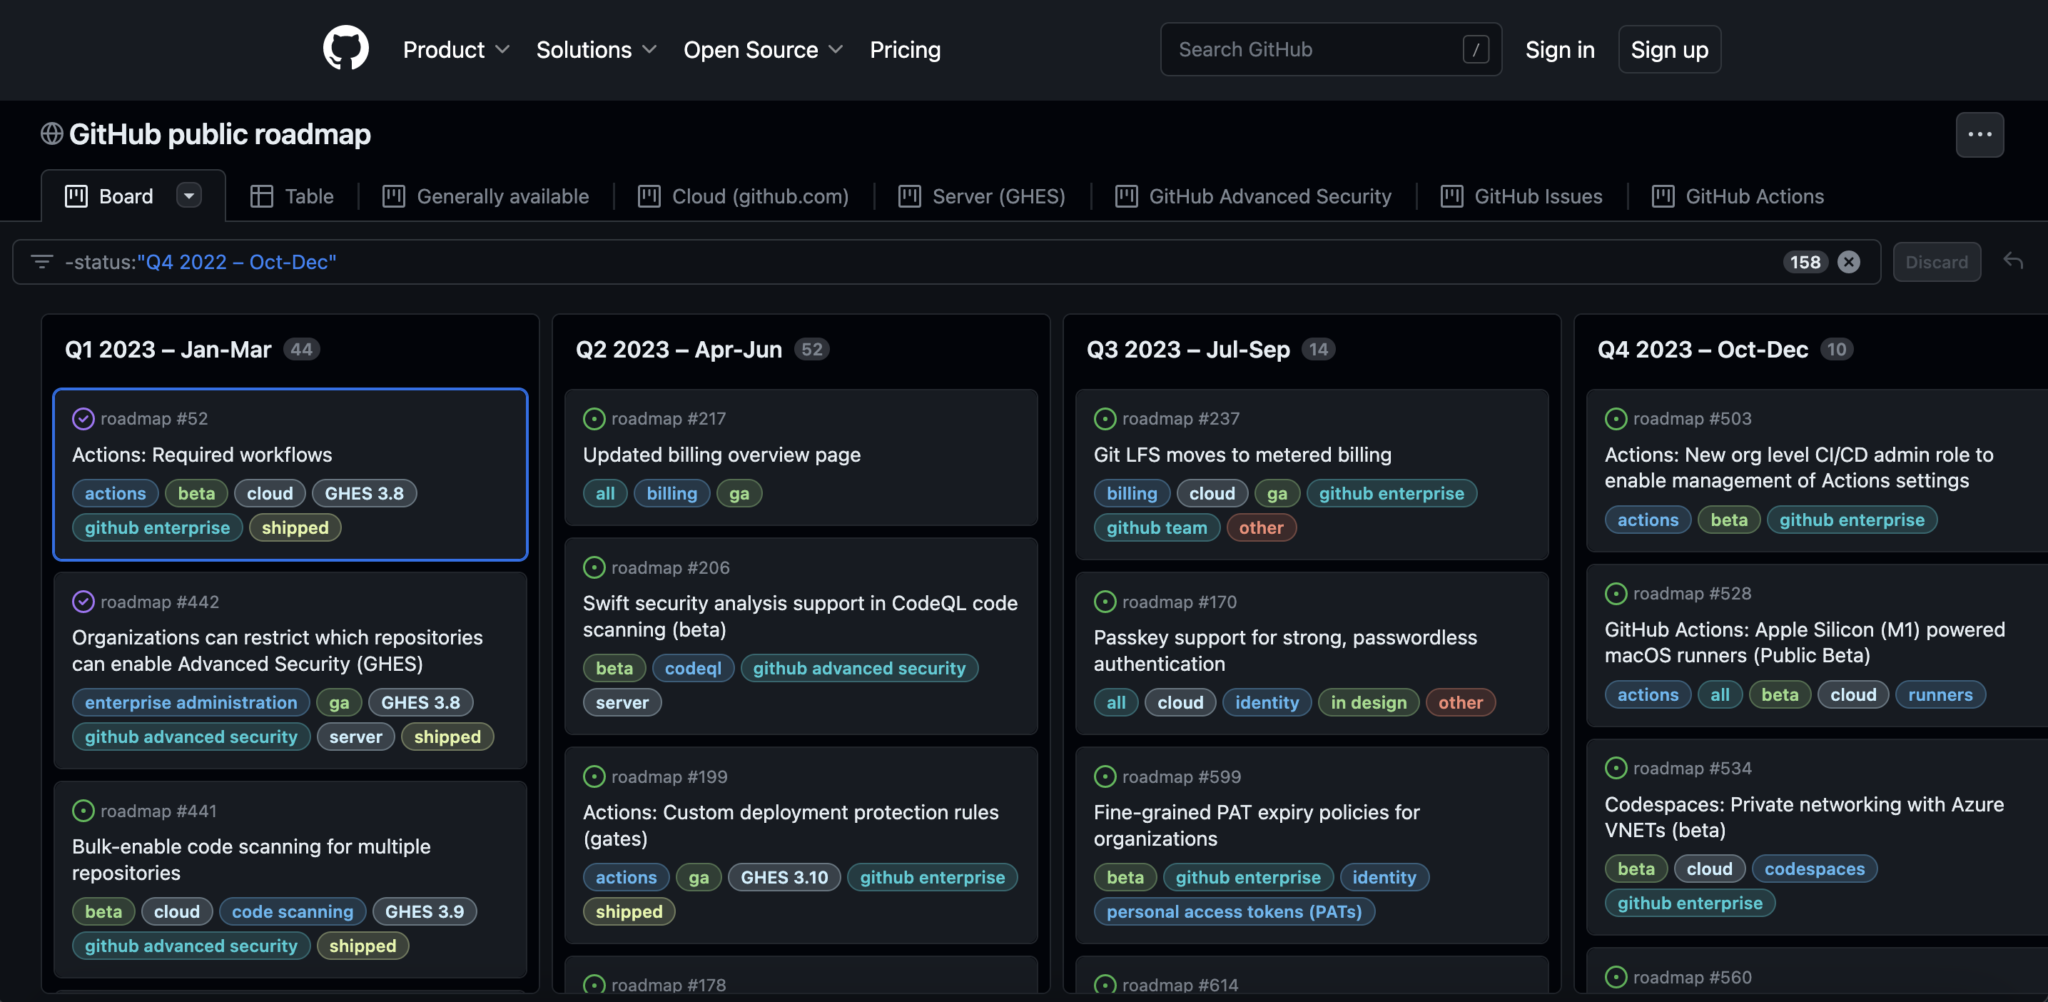Click the Sign up button
This screenshot has width=2048, height=1002.
point(1669,50)
